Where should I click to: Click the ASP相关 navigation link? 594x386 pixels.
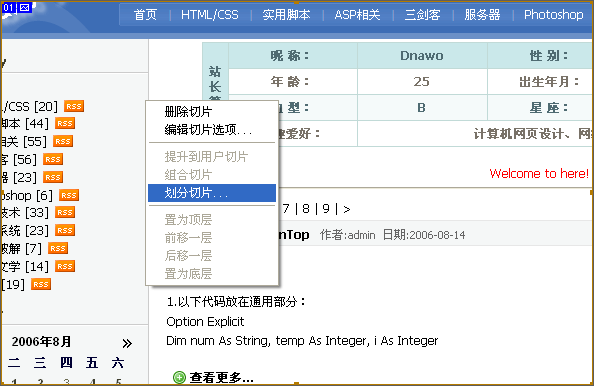(x=357, y=15)
